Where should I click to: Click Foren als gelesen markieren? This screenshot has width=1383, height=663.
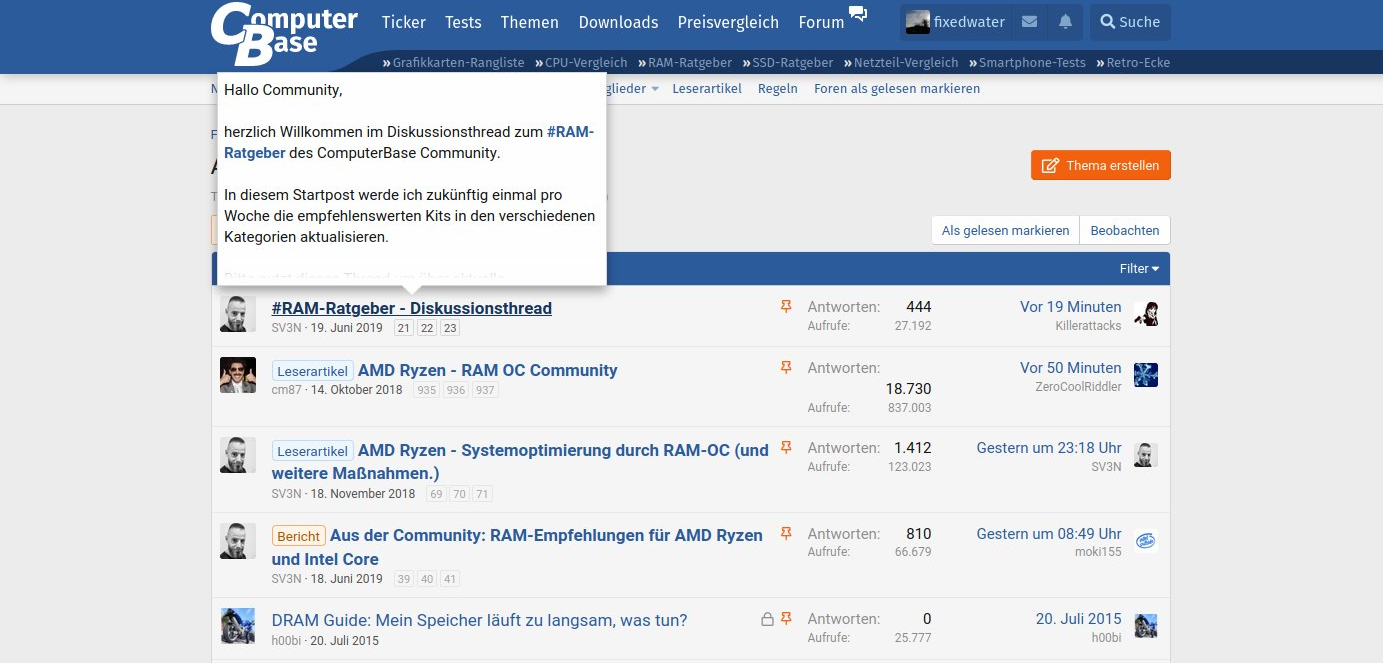point(897,88)
